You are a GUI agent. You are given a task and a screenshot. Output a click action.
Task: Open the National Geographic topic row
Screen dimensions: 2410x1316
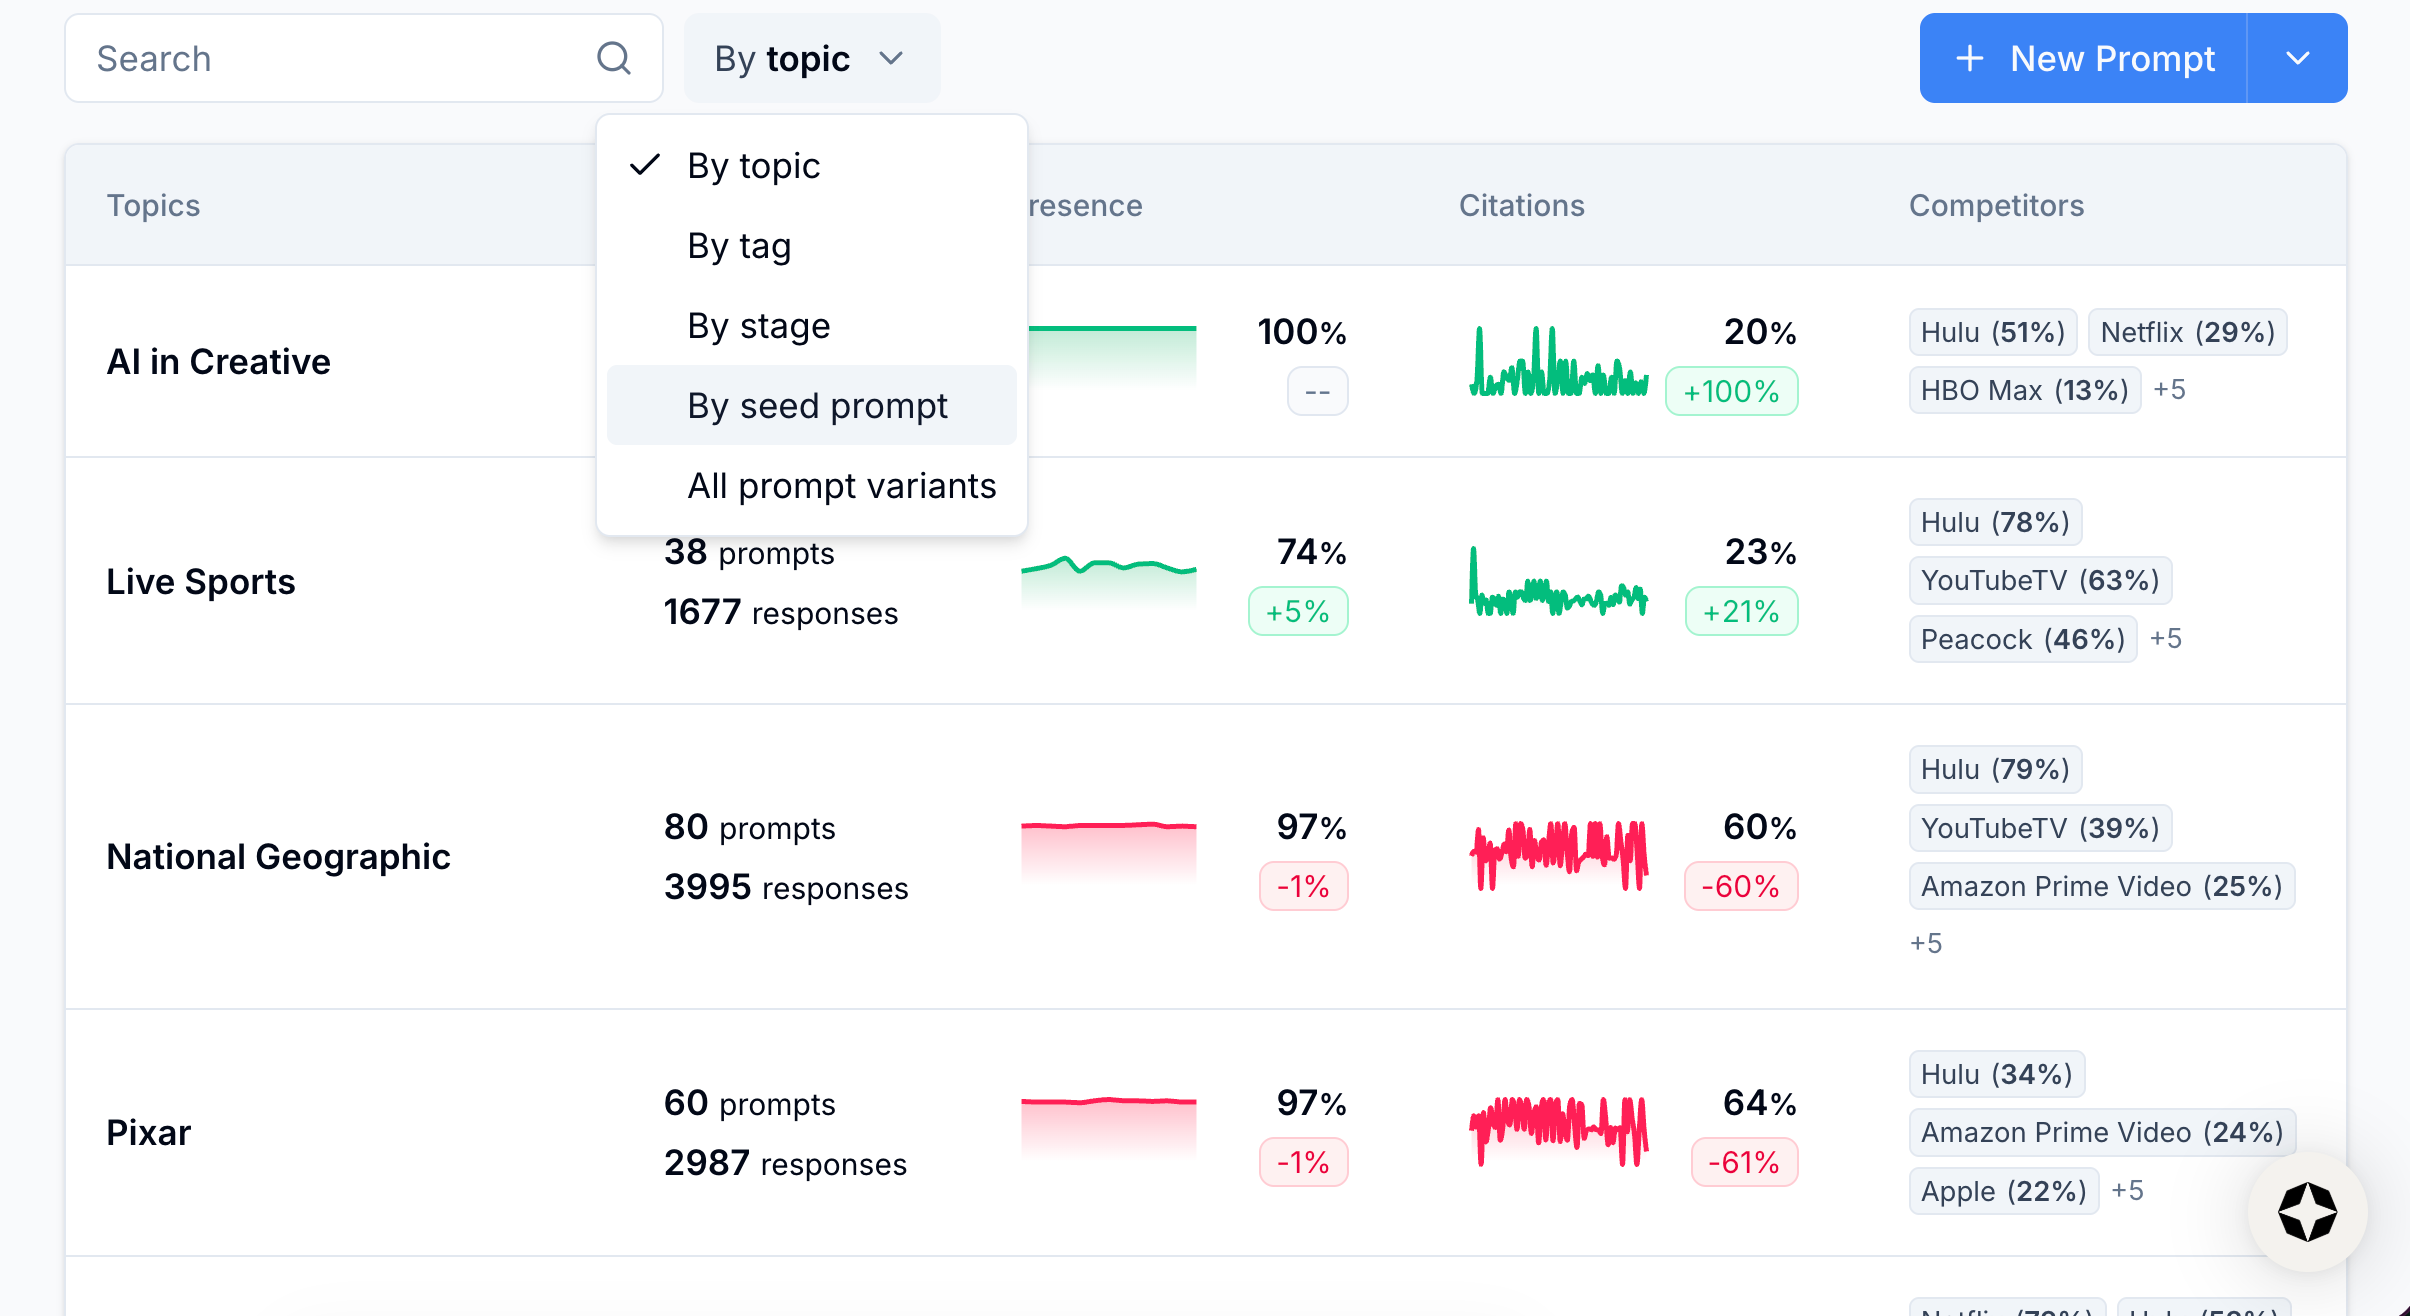click(x=278, y=856)
